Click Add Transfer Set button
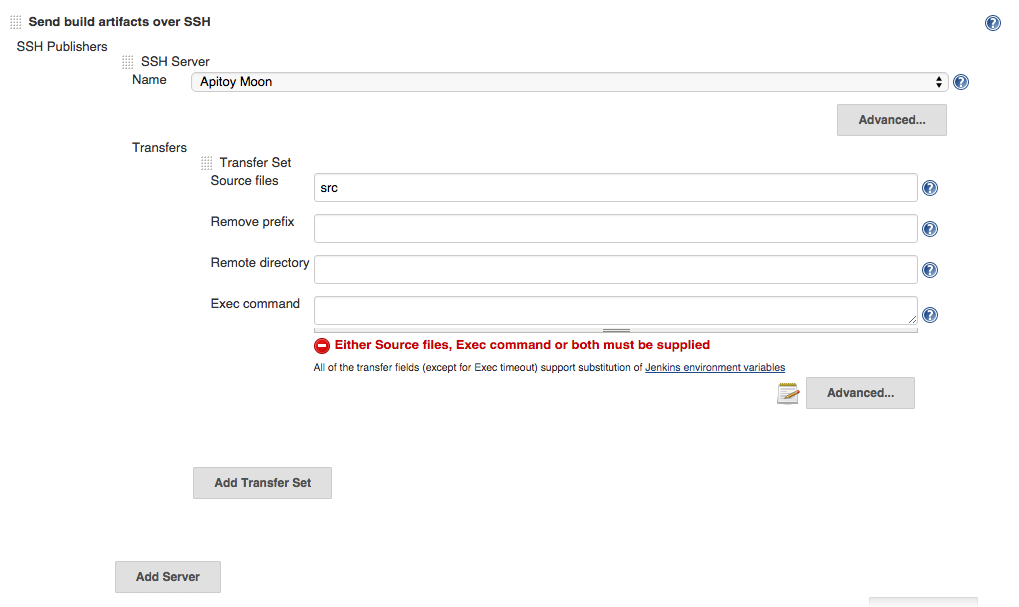Screen dimensions: 1019x607 point(263,483)
